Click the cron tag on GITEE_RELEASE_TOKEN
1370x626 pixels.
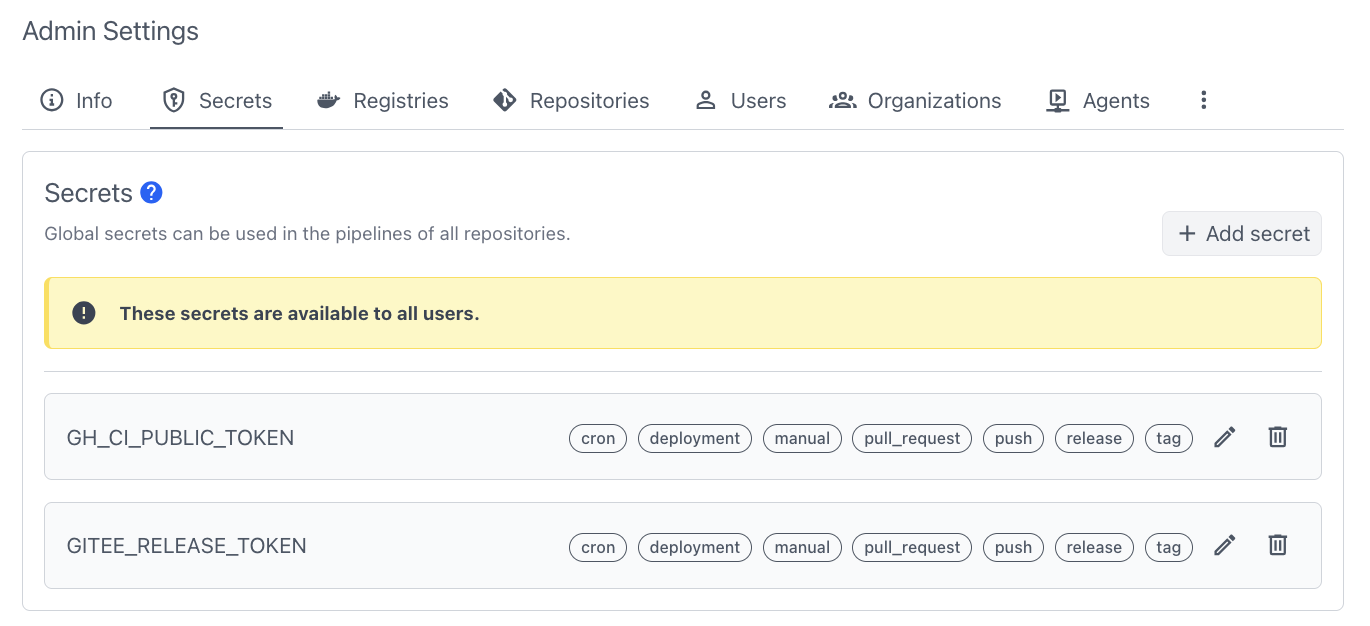598,547
